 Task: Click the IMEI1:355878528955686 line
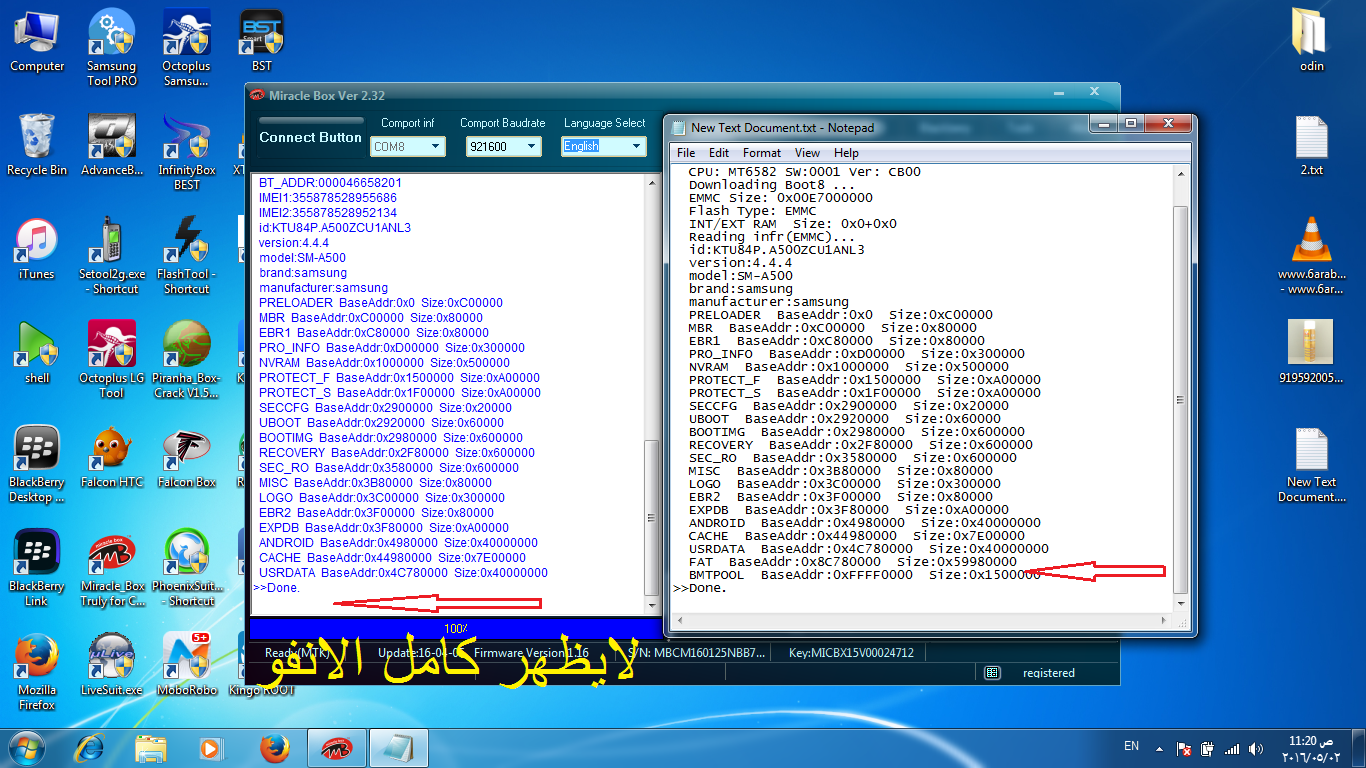328,198
